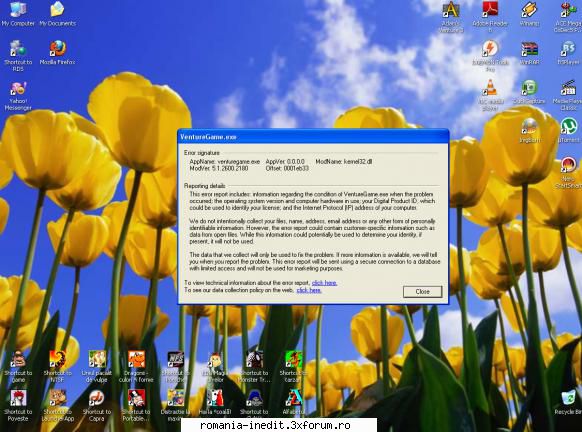This screenshot has width=582, height=432.
Task: Click the technical information "click here" link
Action: click(x=324, y=283)
